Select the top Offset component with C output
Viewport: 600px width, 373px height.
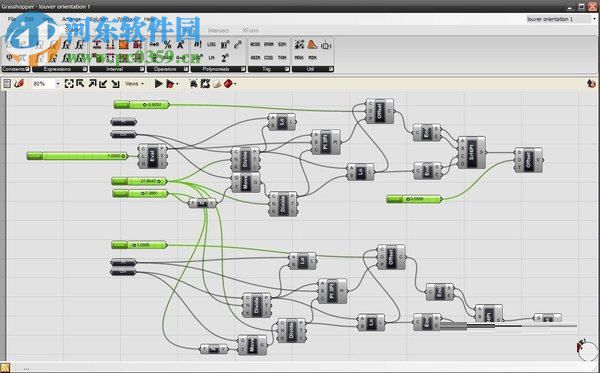[x=380, y=111]
